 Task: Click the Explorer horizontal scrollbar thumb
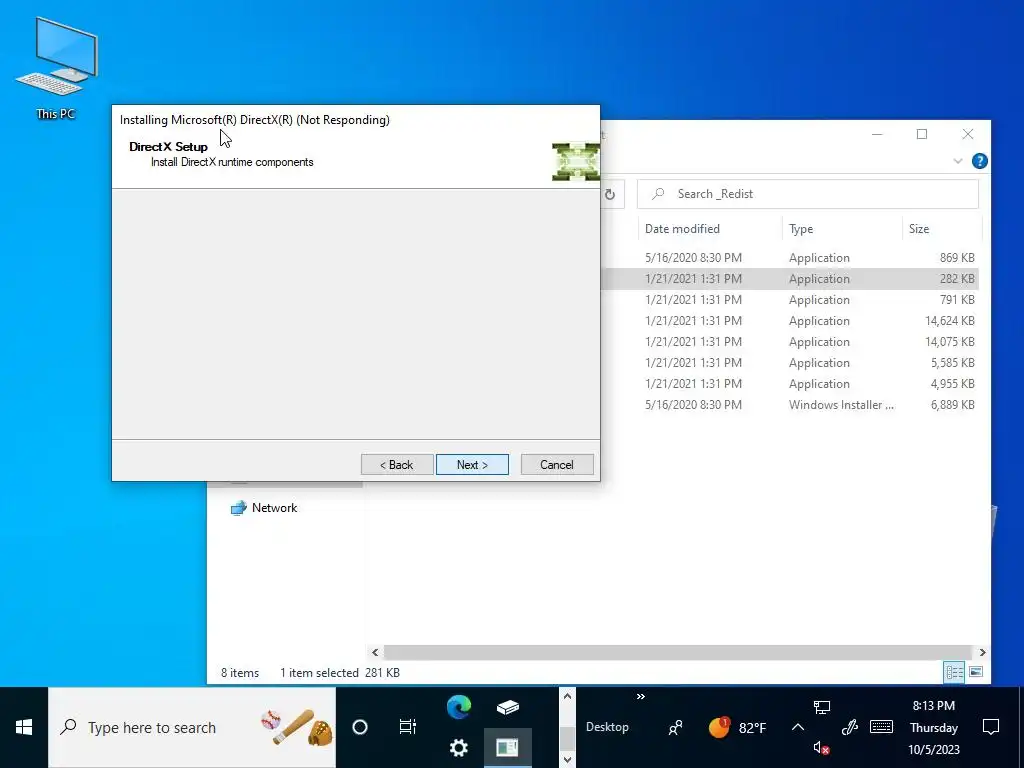(677, 652)
